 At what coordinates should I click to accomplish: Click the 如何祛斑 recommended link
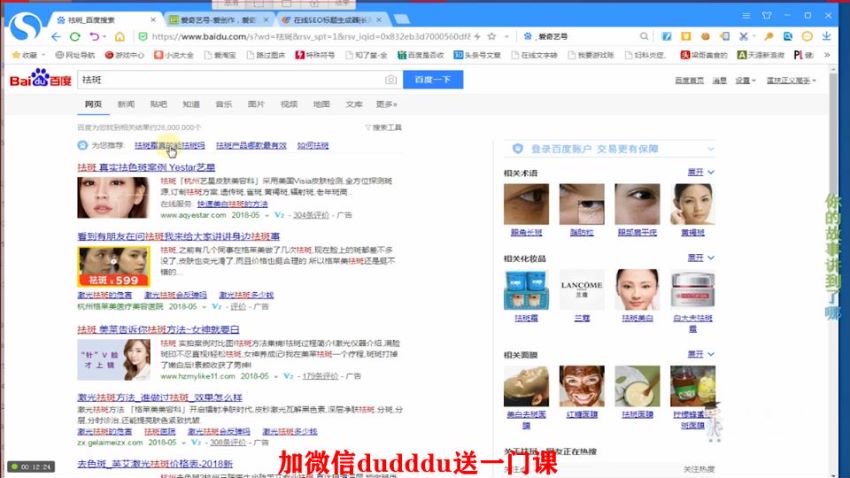(313, 145)
